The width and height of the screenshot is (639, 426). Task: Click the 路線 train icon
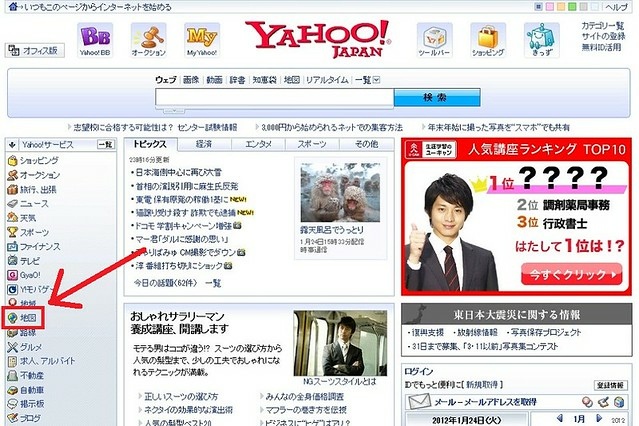(13, 333)
